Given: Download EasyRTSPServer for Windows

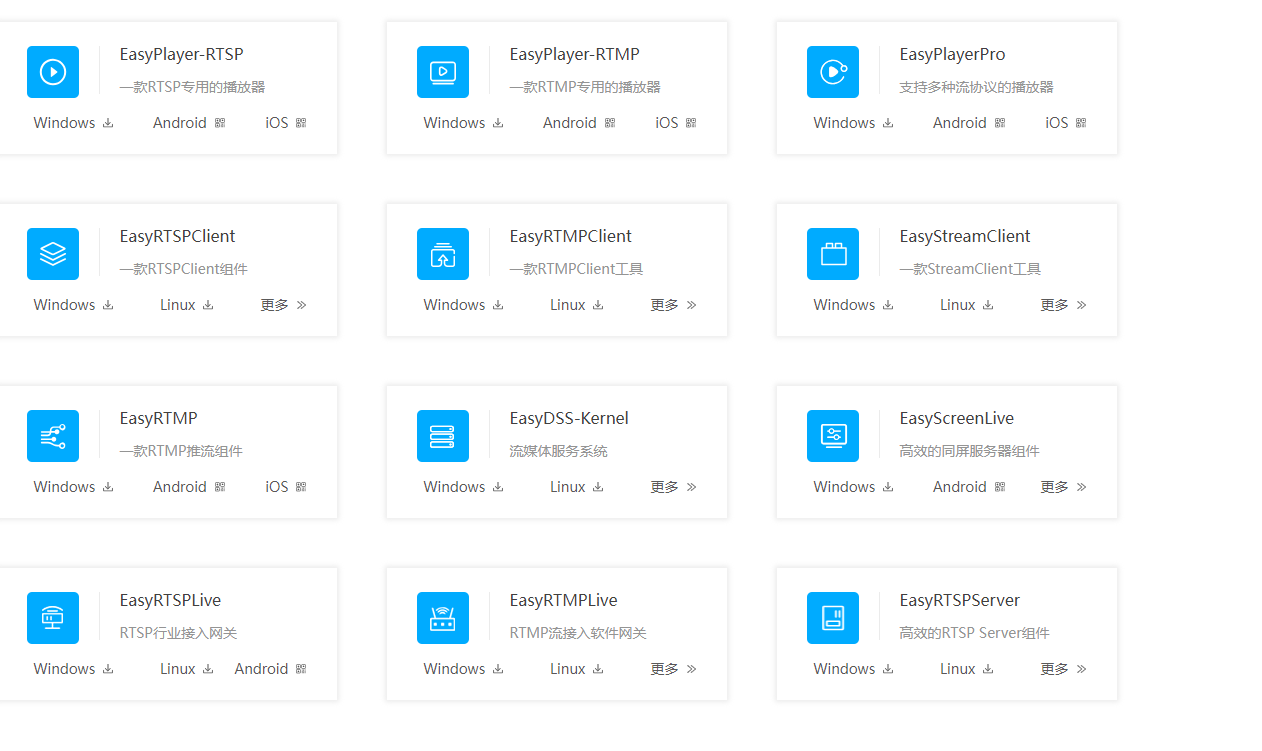Looking at the screenshot, I should click(854, 669).
